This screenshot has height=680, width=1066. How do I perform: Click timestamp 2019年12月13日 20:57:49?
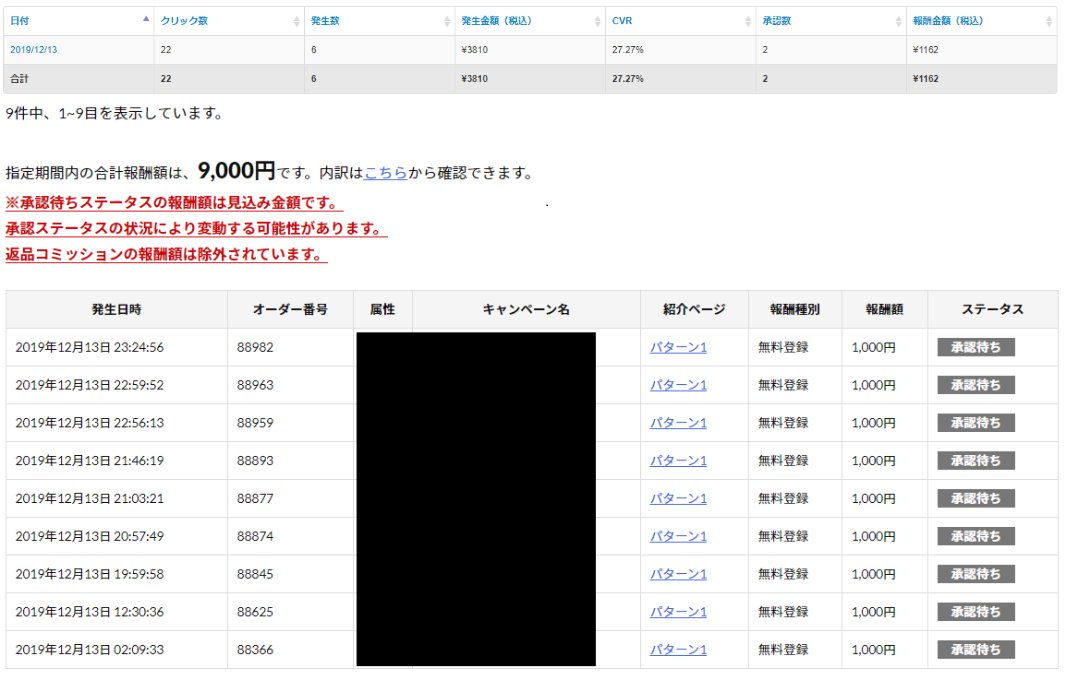pos(90,536)
